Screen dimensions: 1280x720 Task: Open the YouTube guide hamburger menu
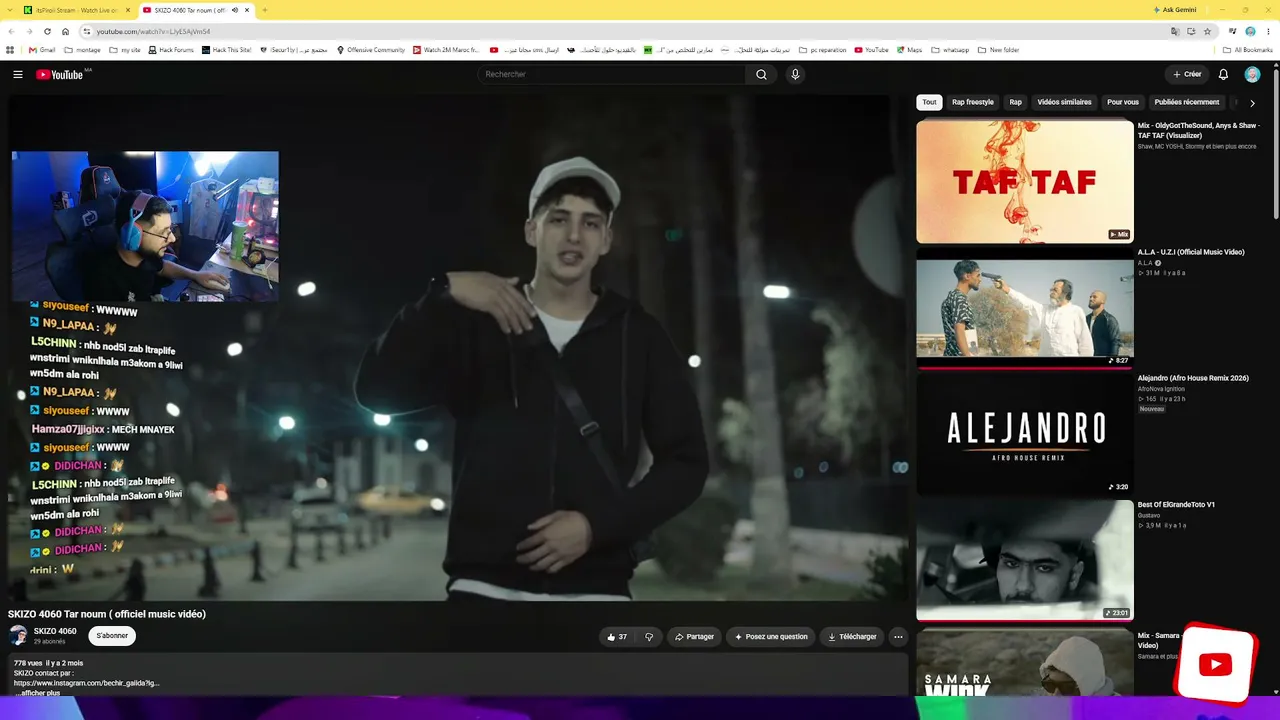[18, 75]
